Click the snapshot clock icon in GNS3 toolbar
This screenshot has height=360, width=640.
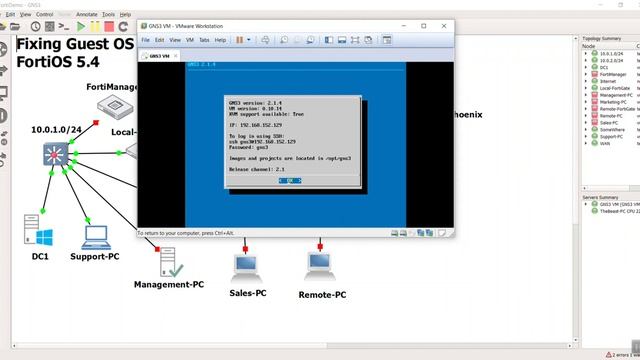[36, 27]
